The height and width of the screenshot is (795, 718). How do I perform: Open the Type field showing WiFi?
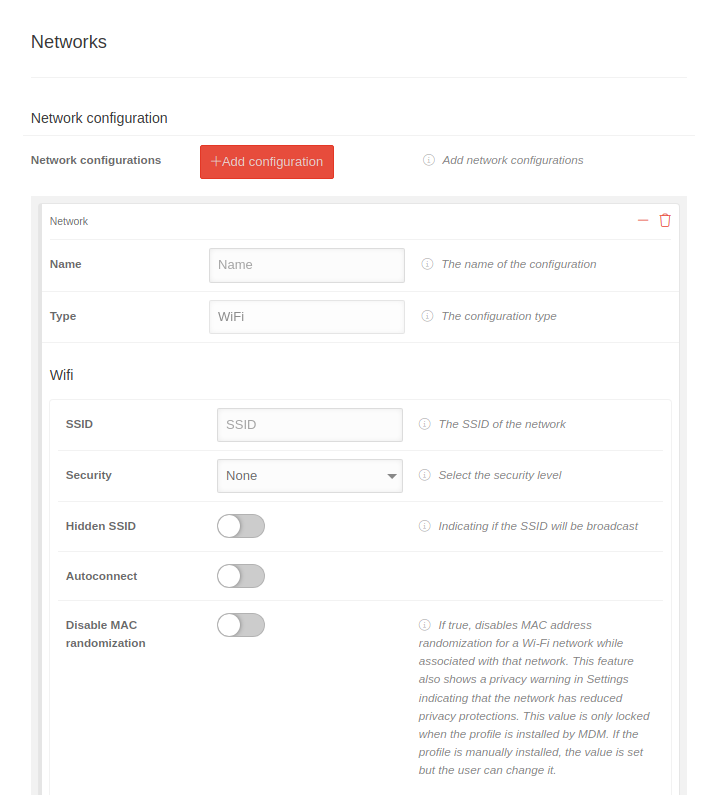coord(306,317)
